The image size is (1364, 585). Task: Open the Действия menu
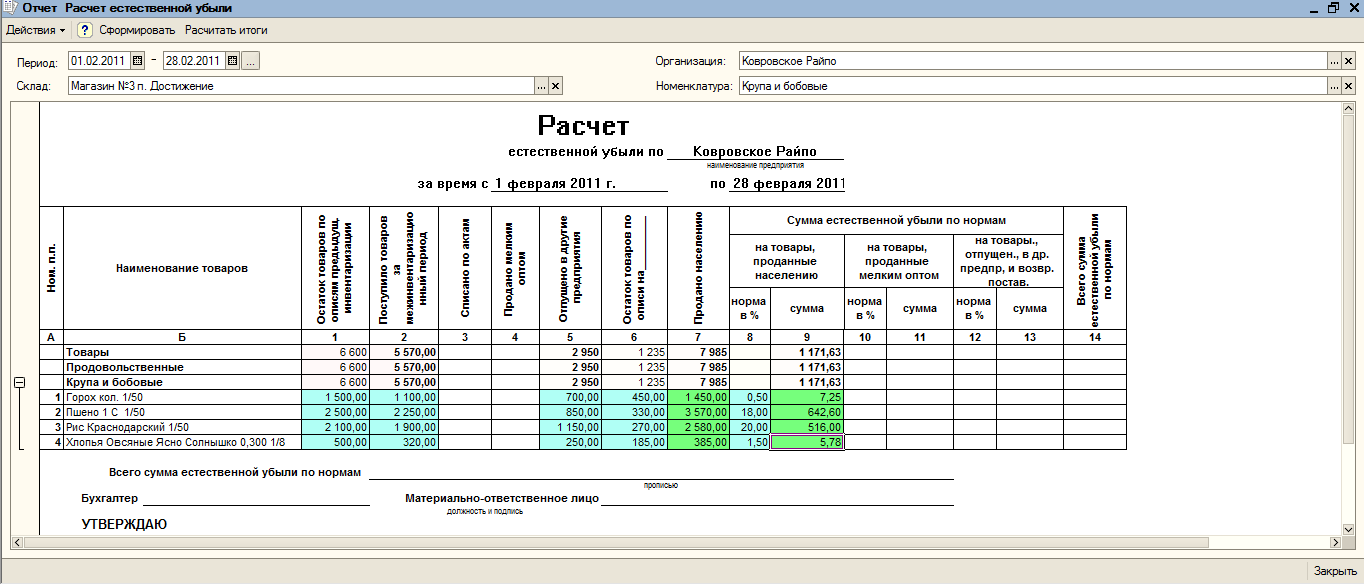click(35, 30)
